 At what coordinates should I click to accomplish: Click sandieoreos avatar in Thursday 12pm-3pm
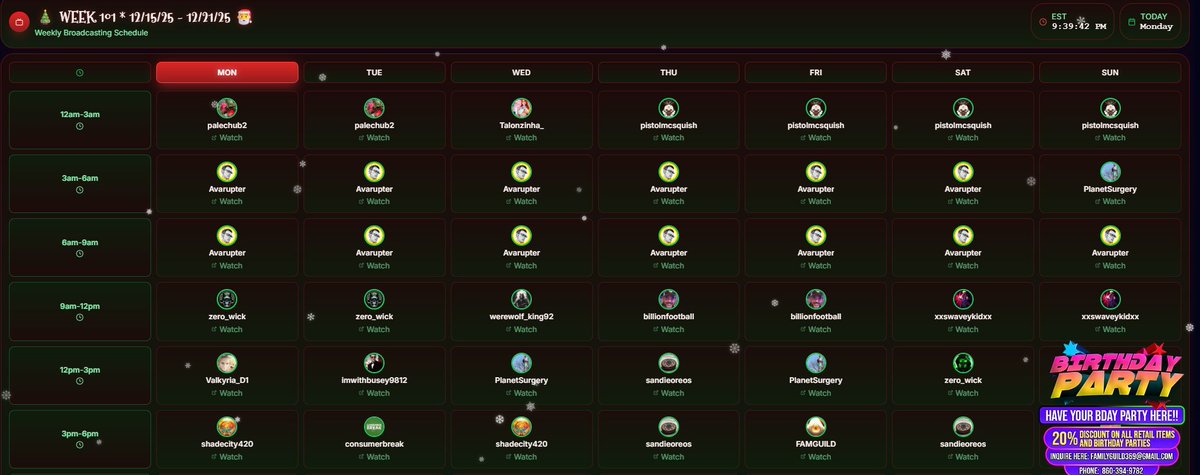click(x=668, y=362)
